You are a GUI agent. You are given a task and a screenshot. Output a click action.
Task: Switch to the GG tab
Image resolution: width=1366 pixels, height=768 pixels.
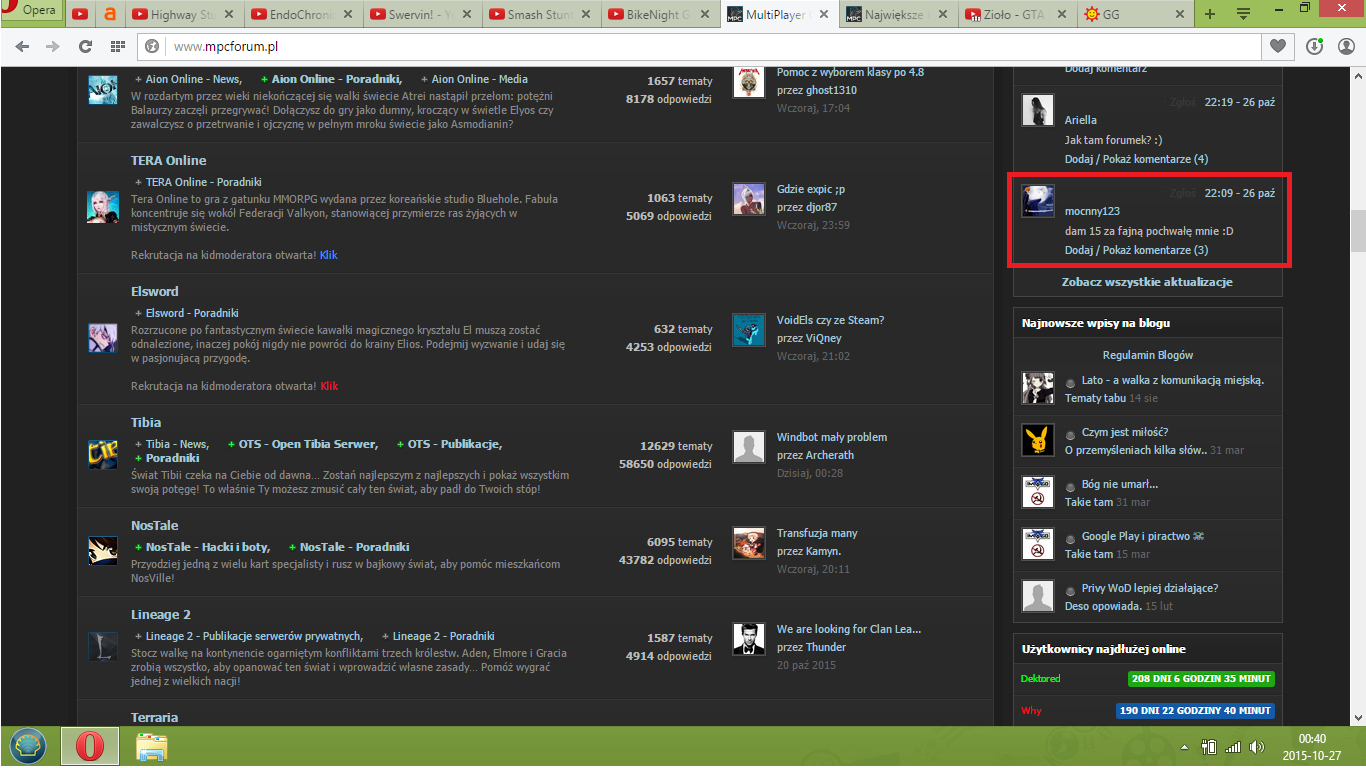click(1135, 14)
